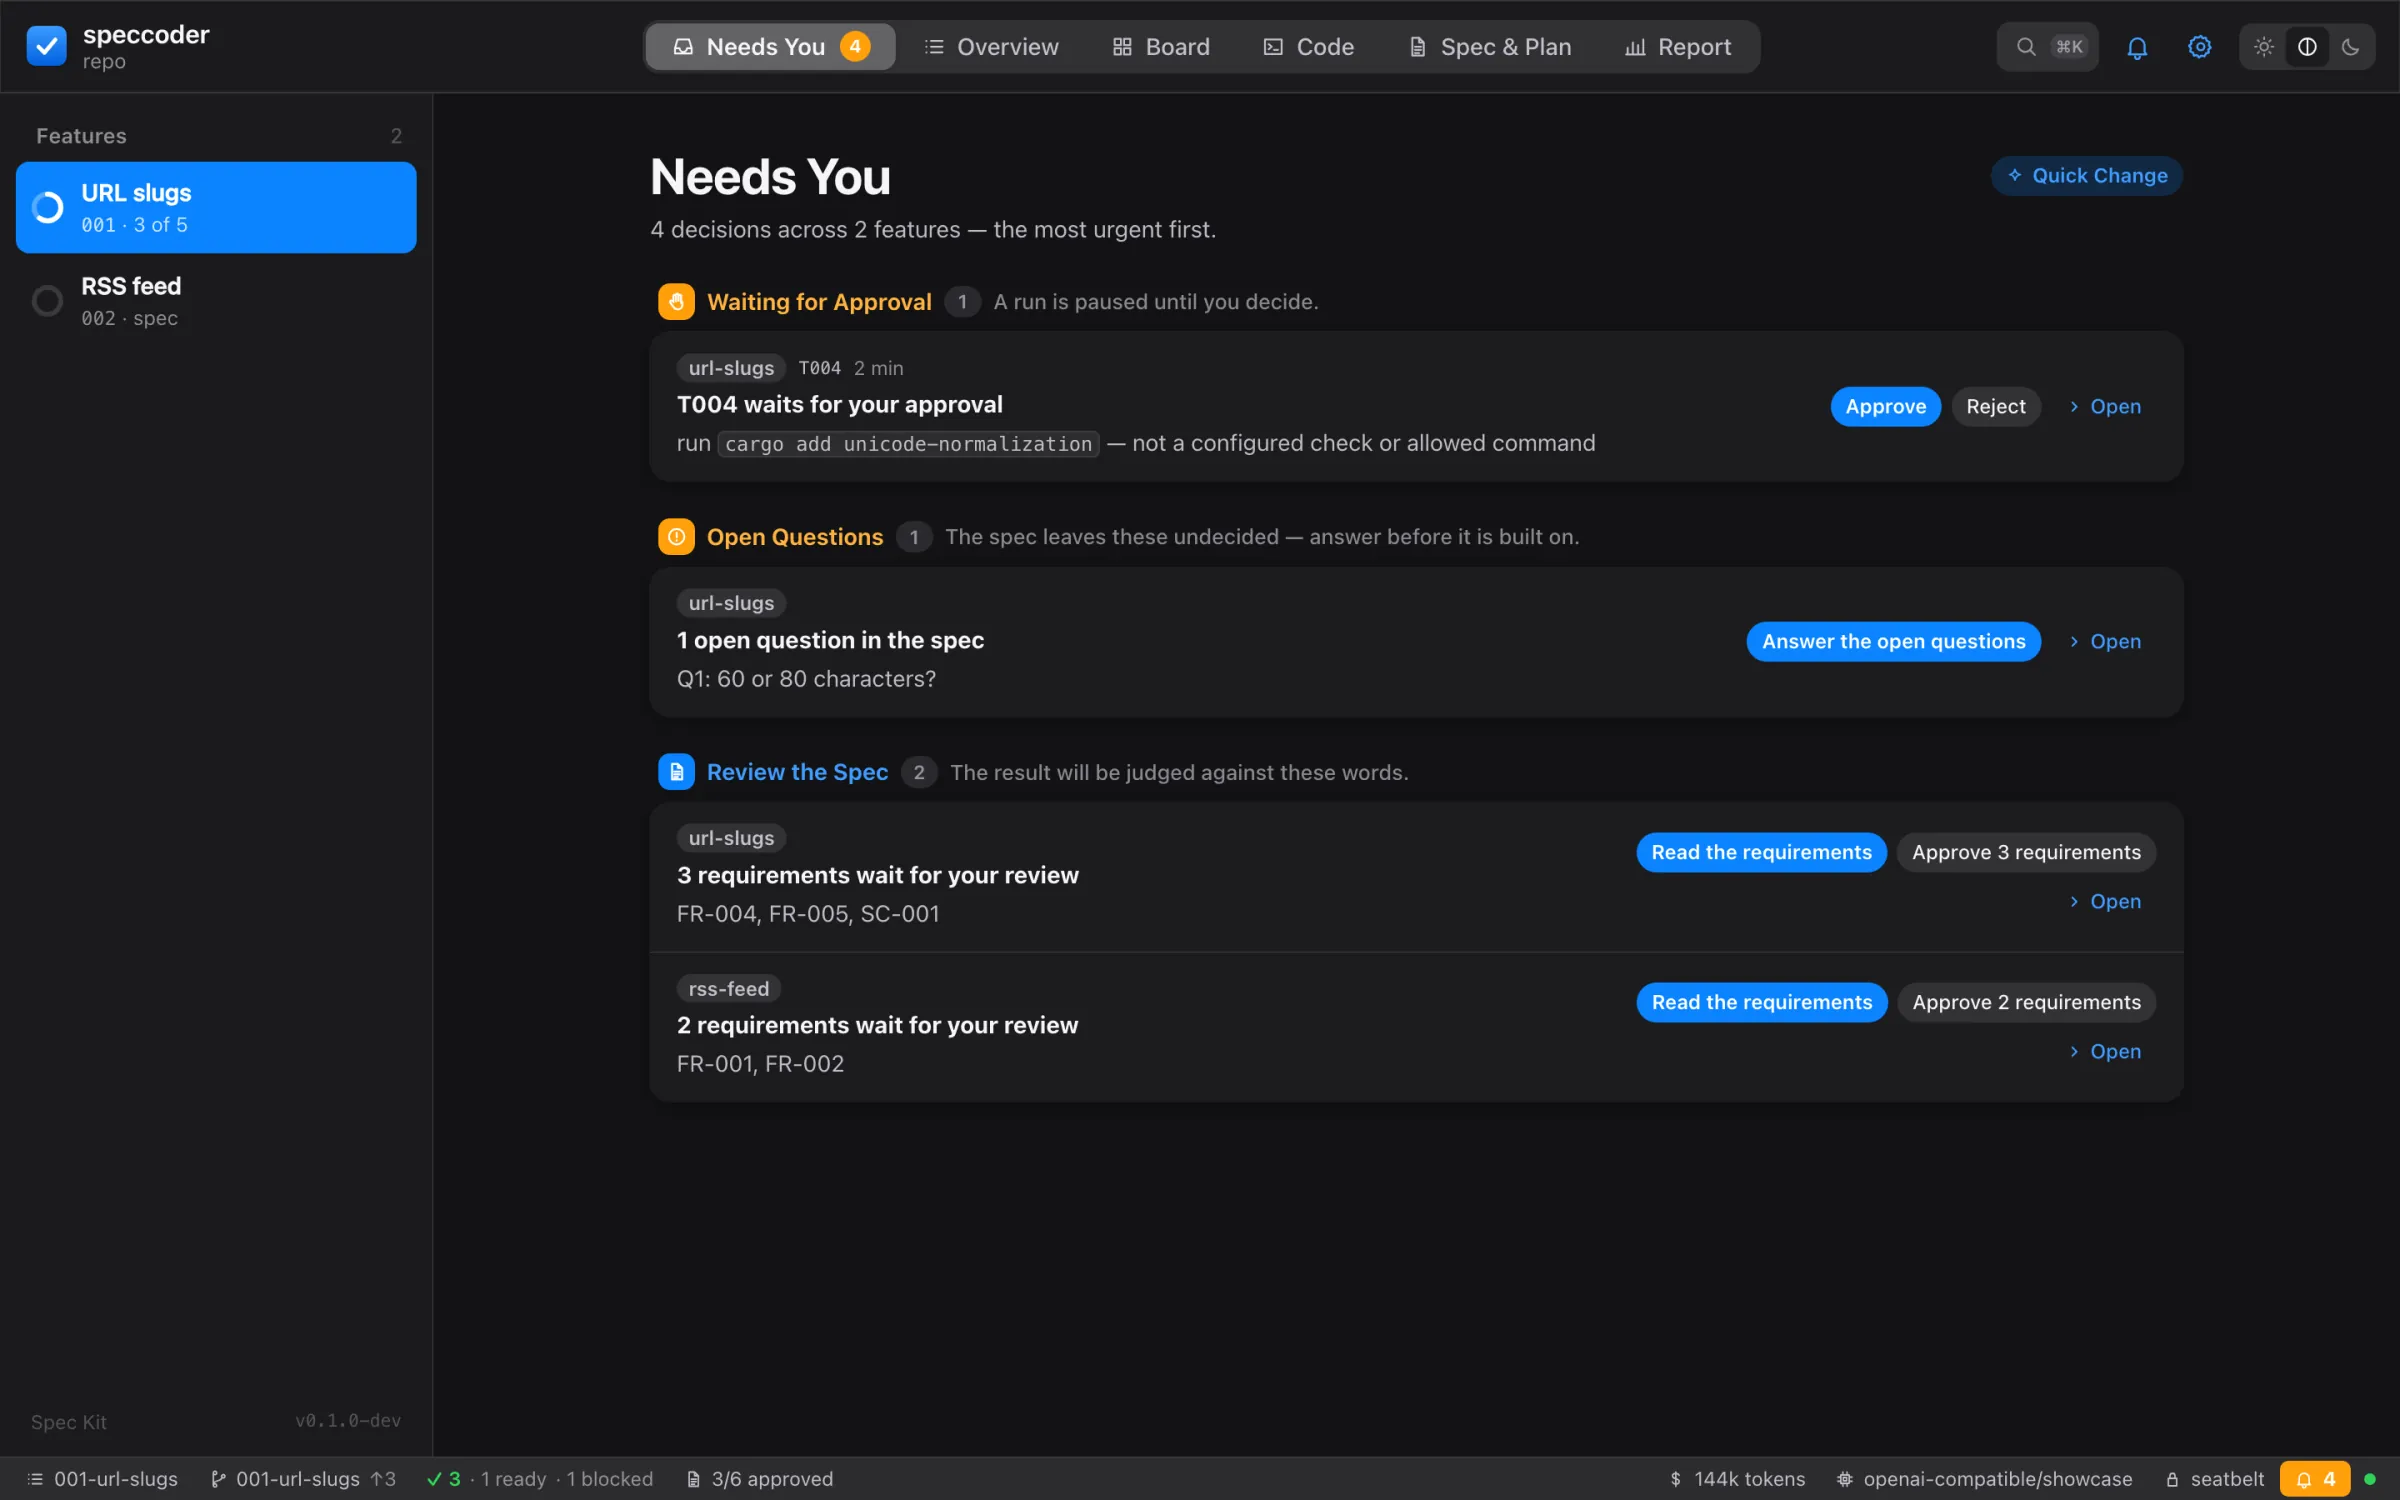The height and width of the screenshot is (1500, 2400).
Task: Click Answer the open questions
Action: coord(1893,641)
